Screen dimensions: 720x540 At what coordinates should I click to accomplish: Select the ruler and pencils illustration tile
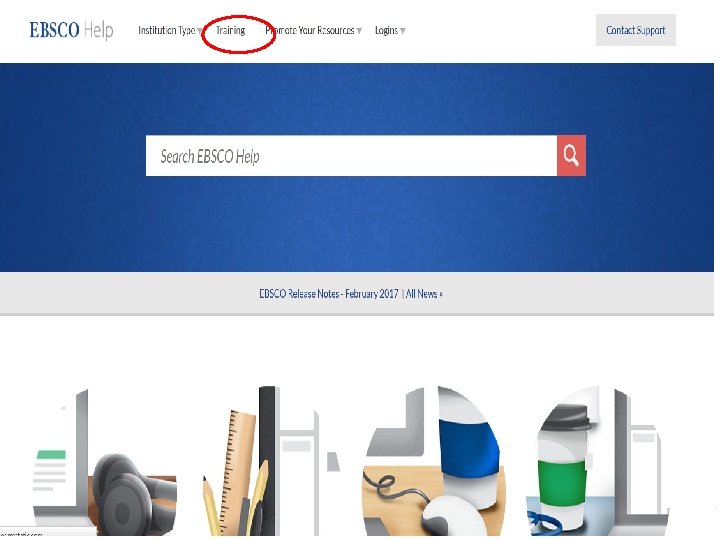click(x=271, y=461)
